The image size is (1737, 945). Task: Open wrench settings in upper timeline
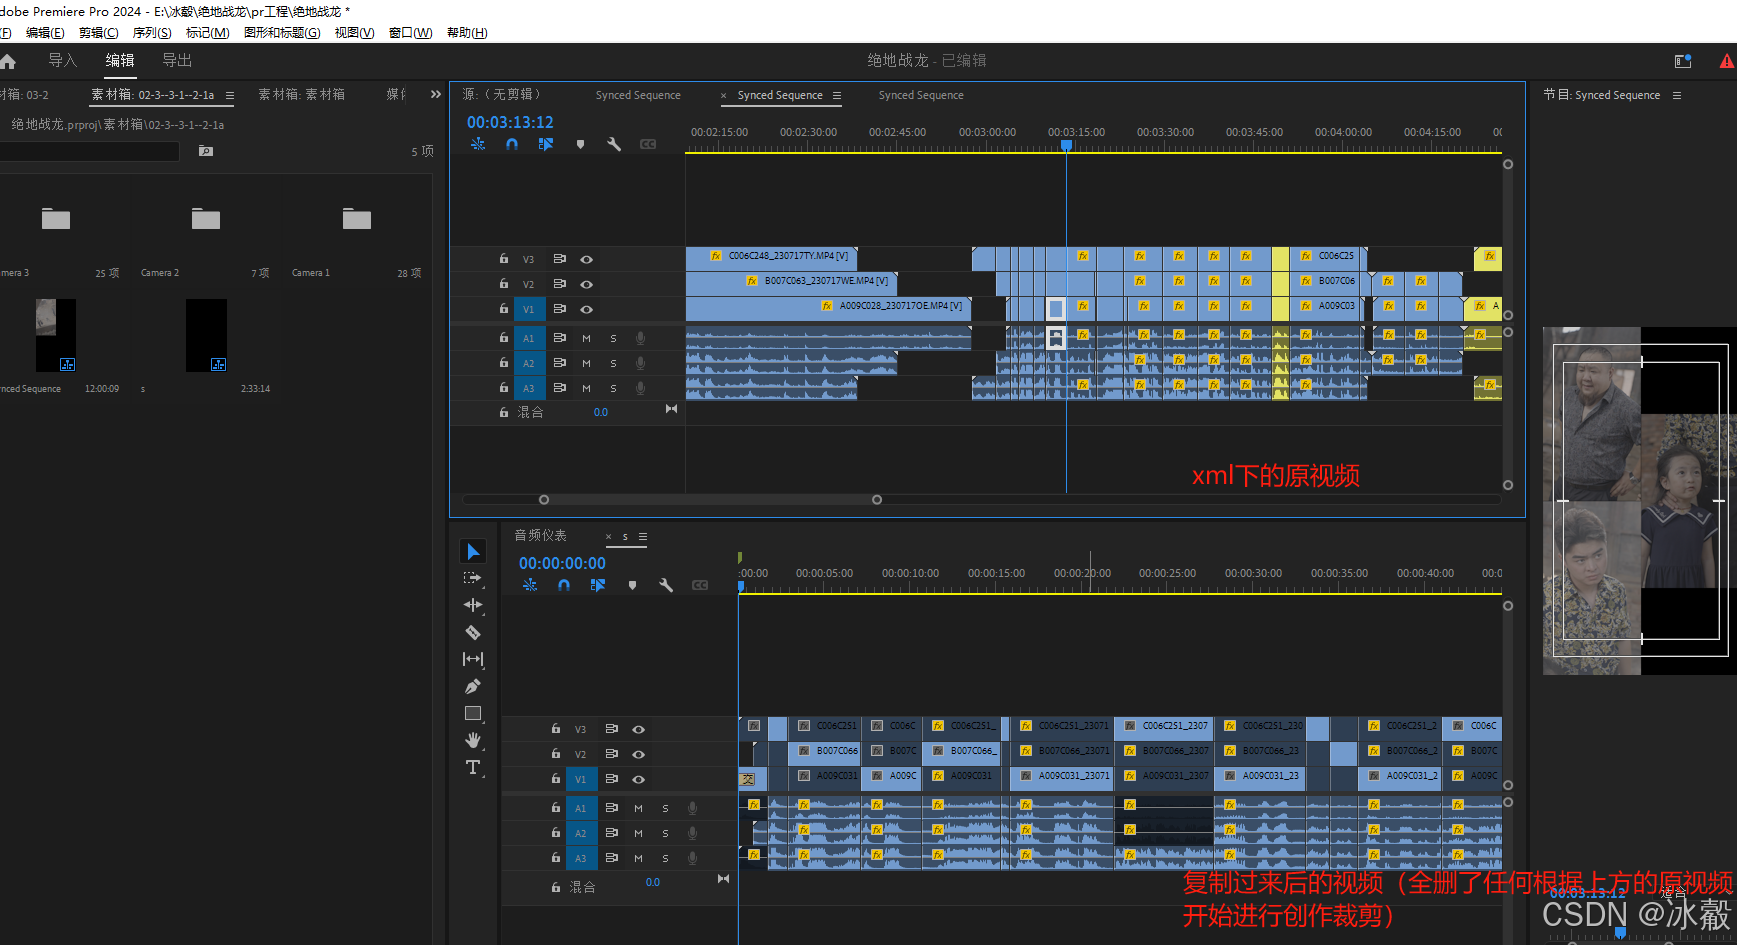[614, 144]
